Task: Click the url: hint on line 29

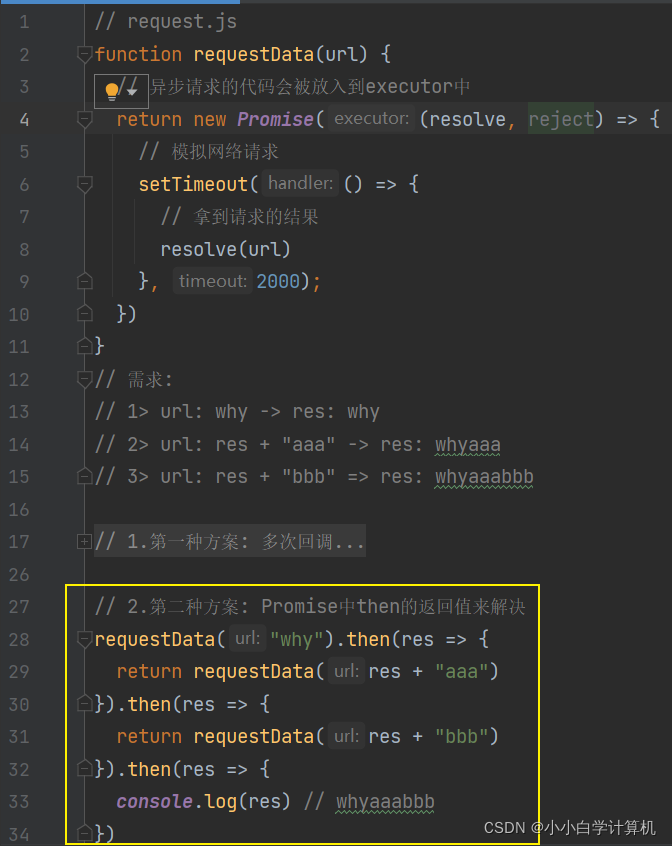Action: point(346,671)
